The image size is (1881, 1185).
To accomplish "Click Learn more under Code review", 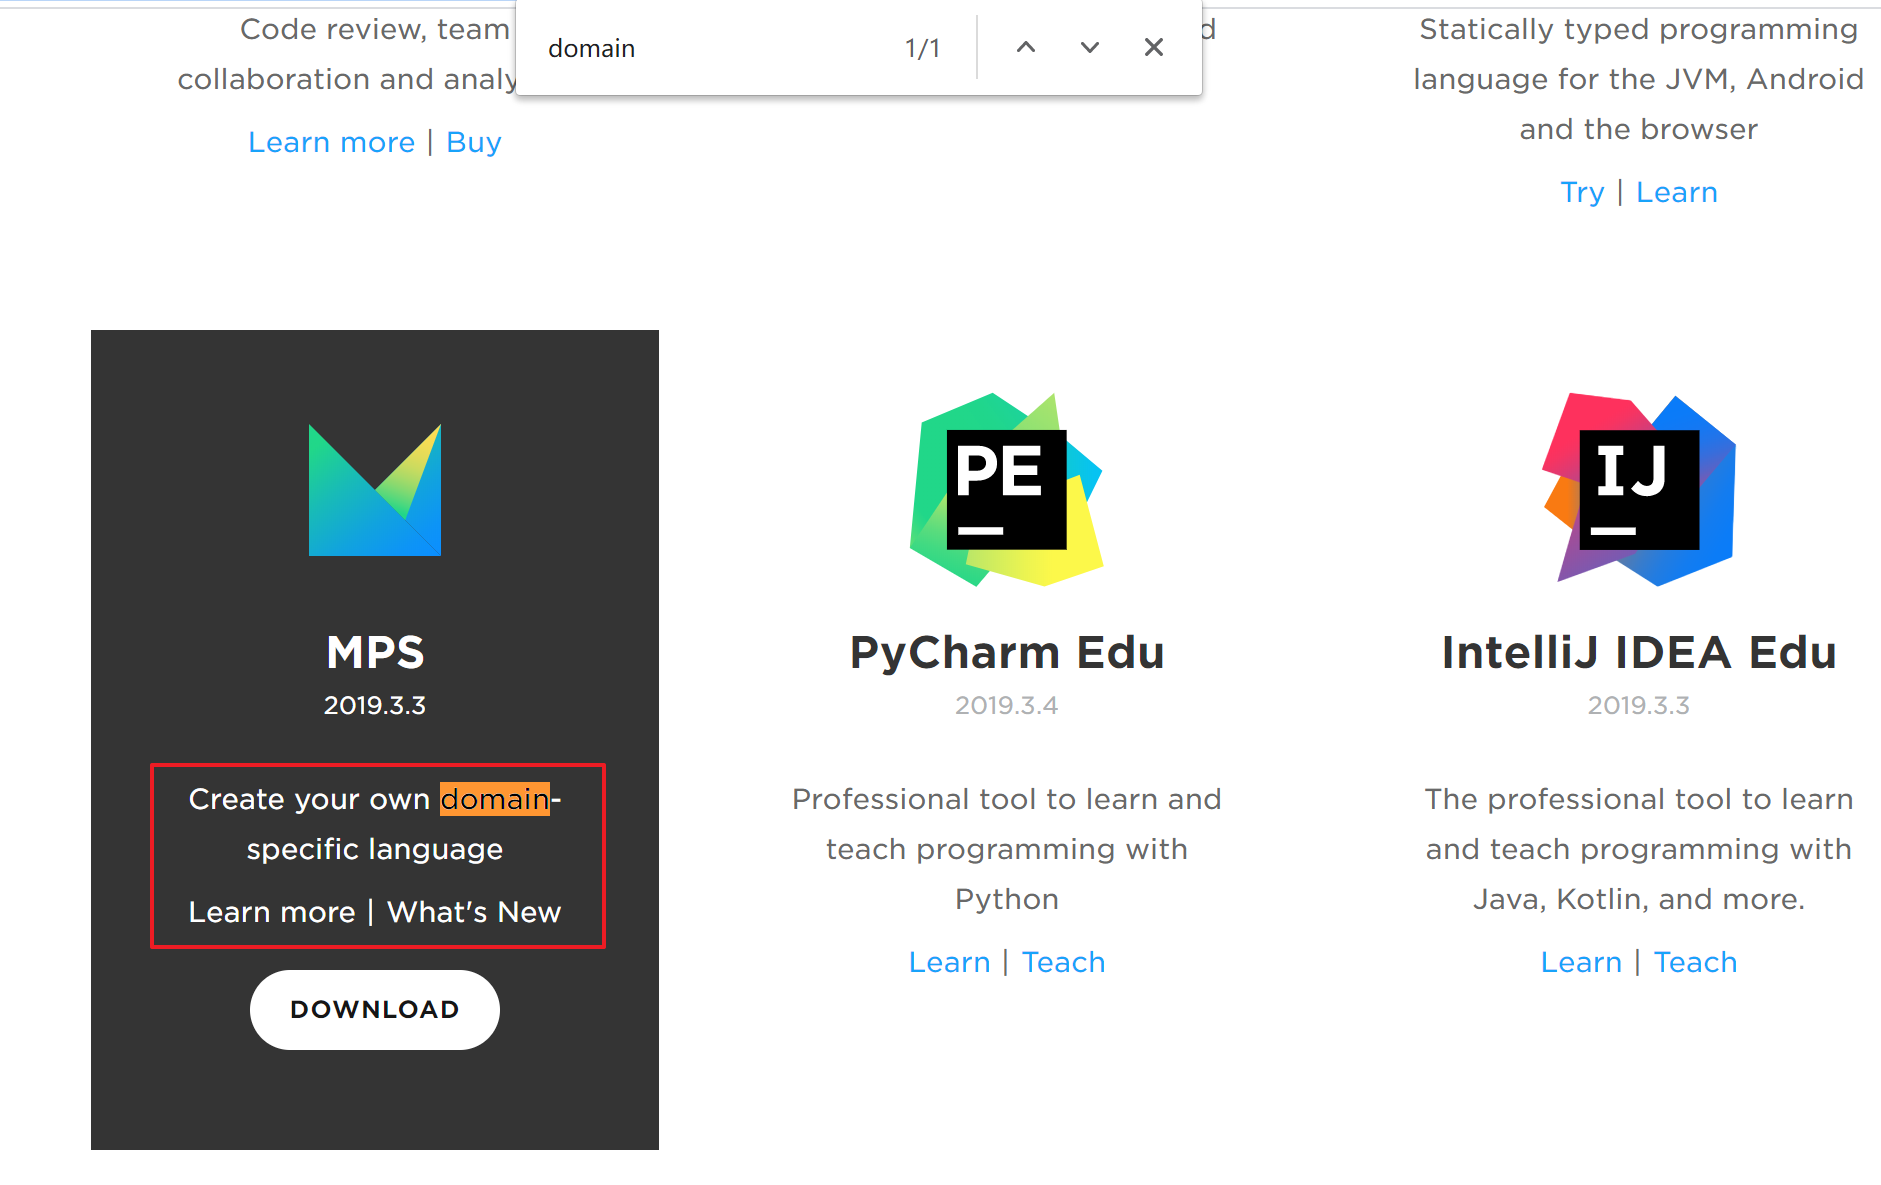I will click(332, 142).
